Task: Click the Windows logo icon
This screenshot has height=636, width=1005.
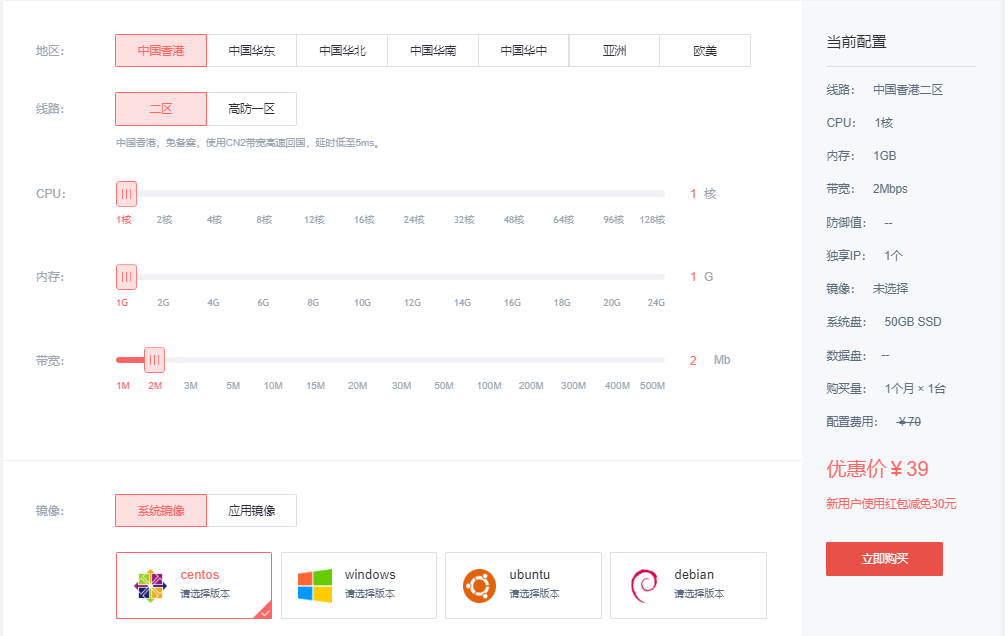Action: [315, 586]
